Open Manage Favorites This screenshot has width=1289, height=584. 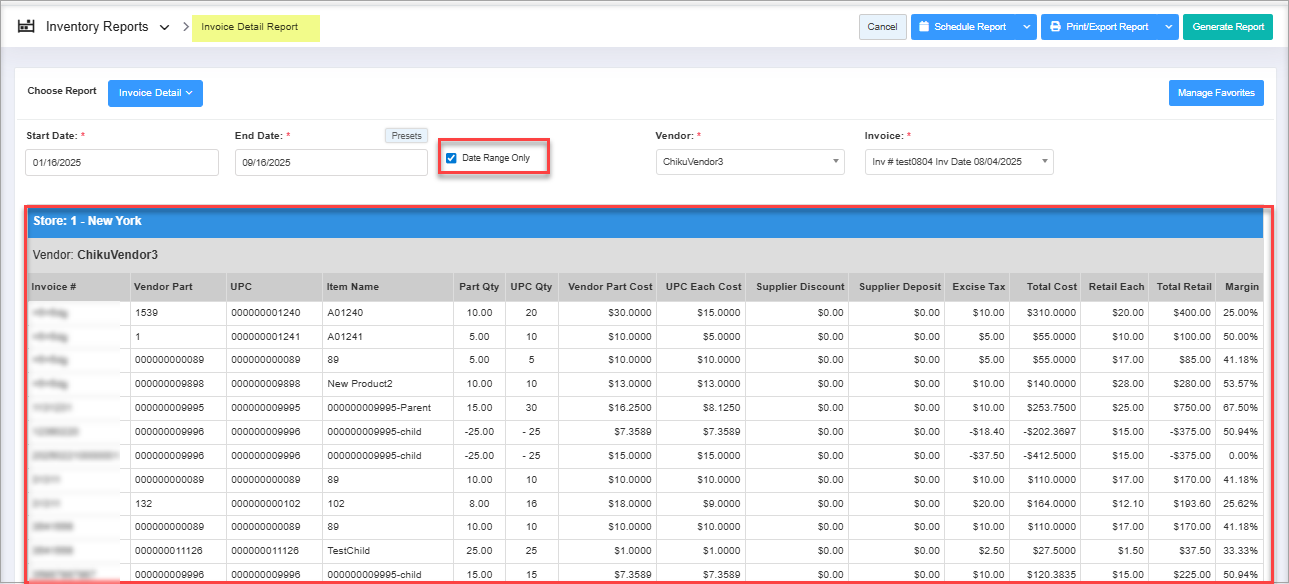pos(1215,93)
